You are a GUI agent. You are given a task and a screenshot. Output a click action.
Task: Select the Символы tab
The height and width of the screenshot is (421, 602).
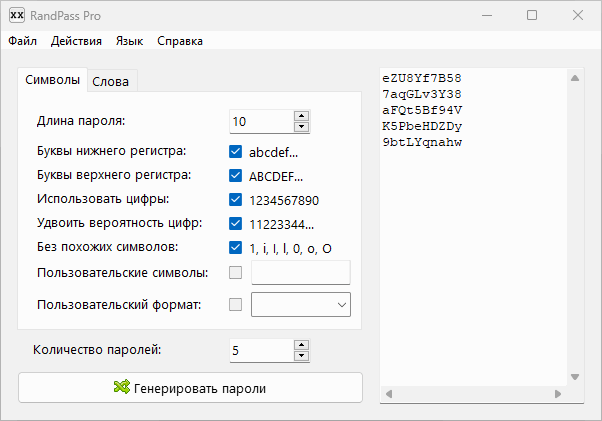(53, 80)
